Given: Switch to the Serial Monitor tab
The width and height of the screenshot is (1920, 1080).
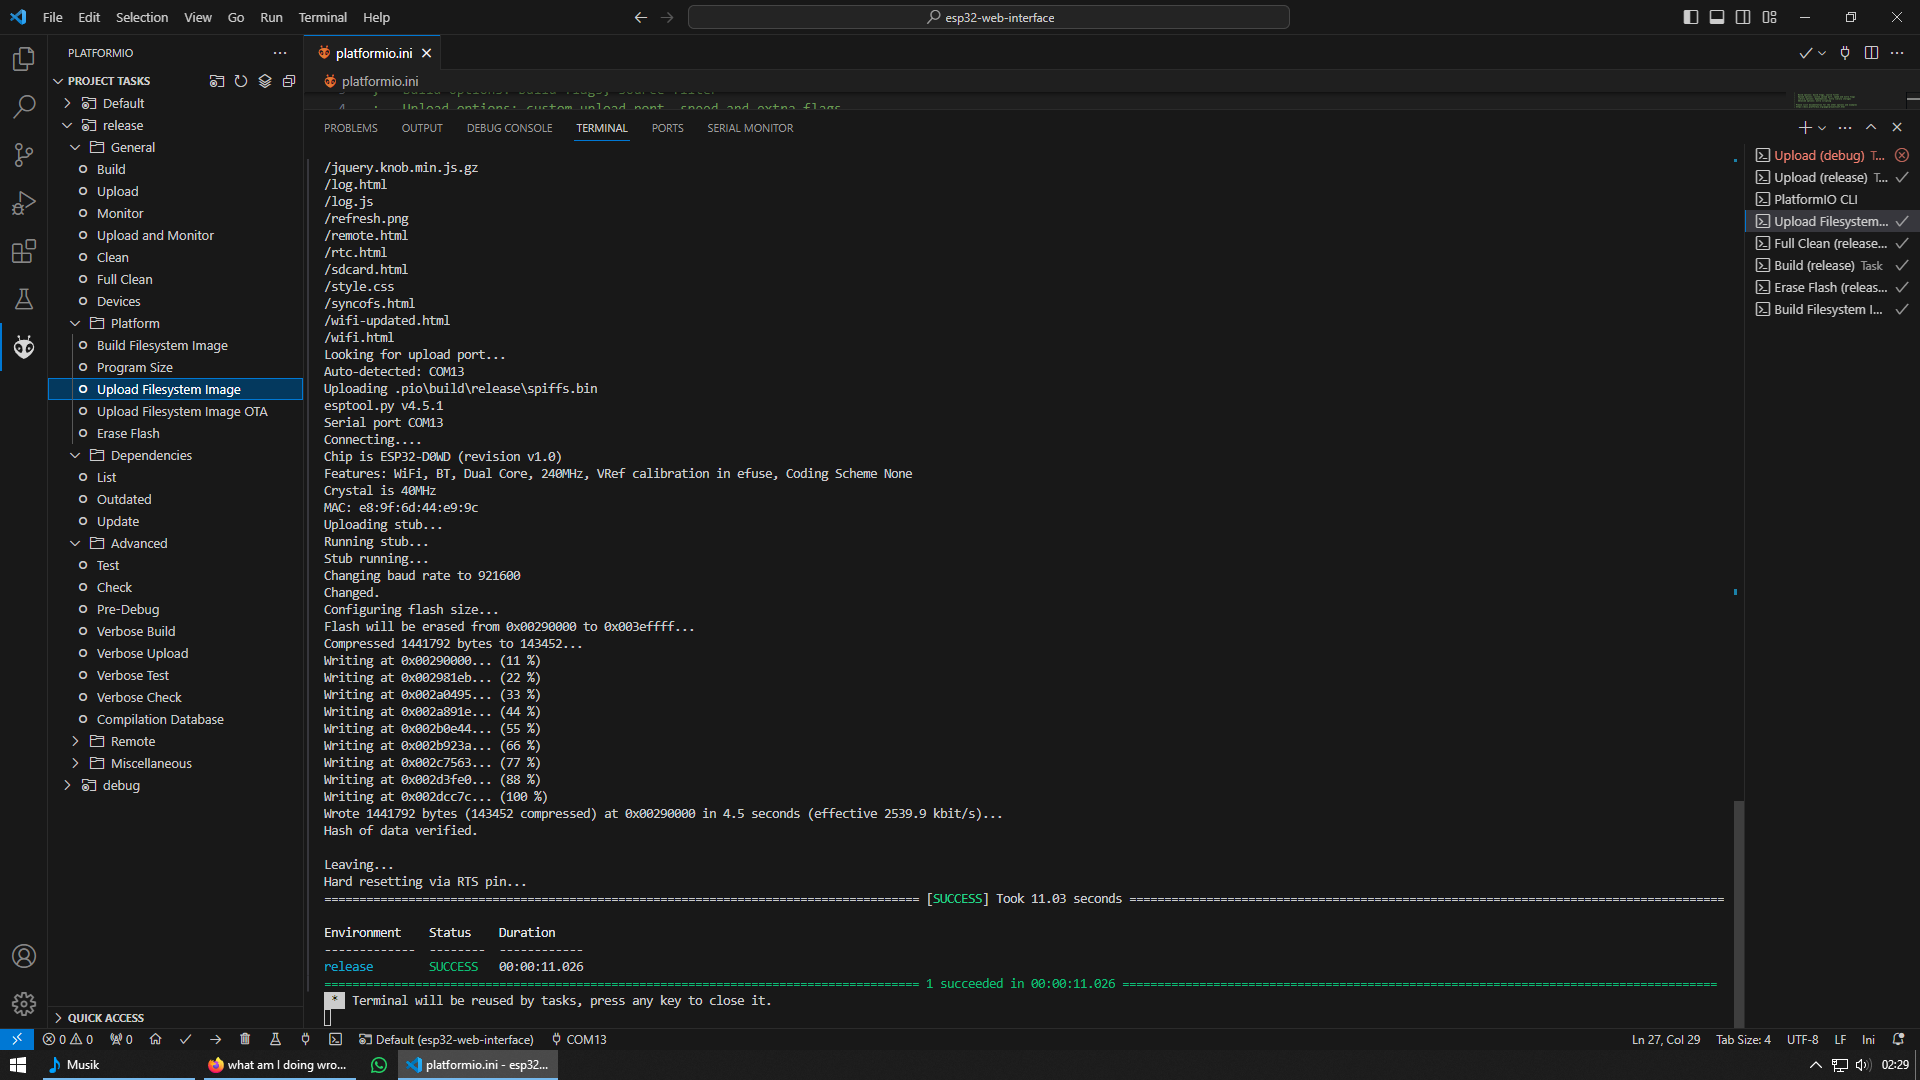Looking at the screenshot, I should click(x=750, y=128).
